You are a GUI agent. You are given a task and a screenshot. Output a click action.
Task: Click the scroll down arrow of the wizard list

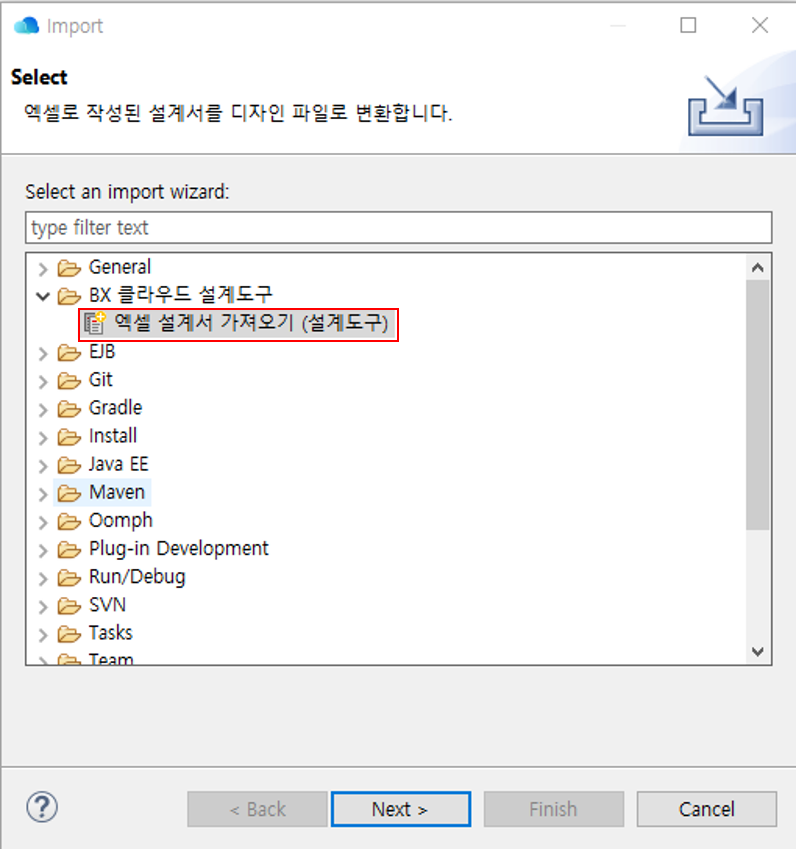point(757,651)
